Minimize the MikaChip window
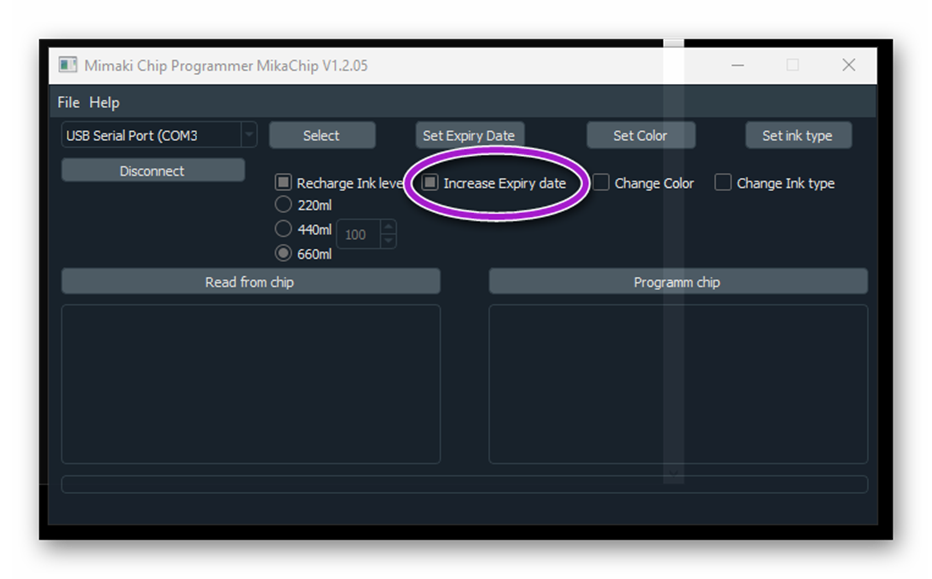 (x=738, y=65)
